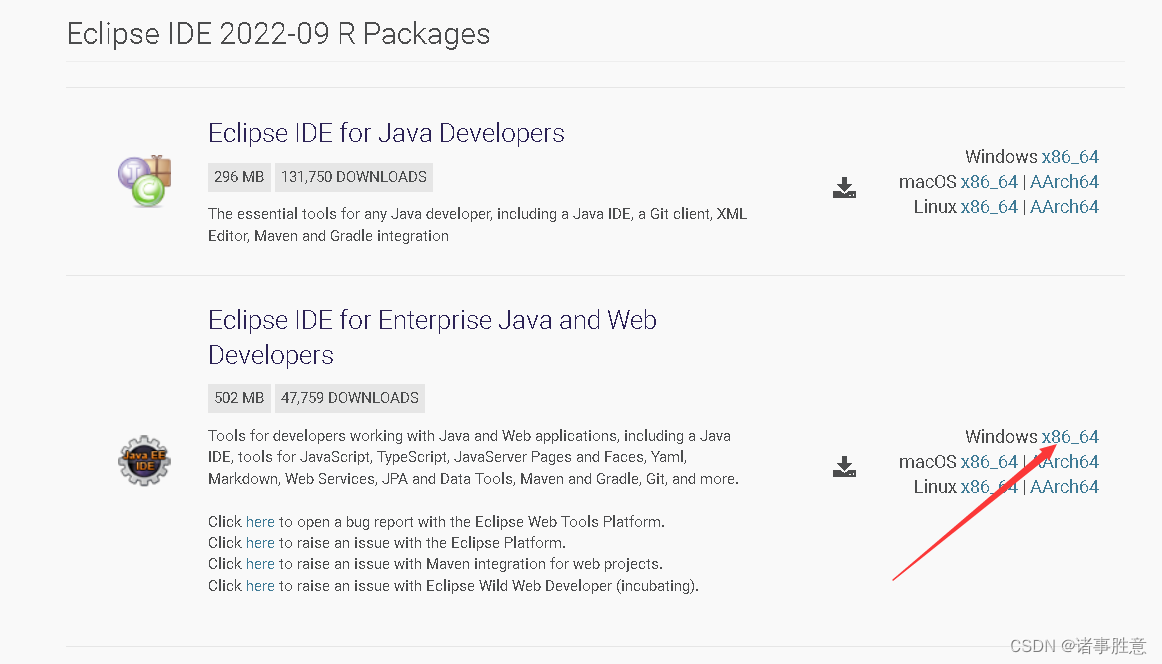
Task: Click the download icon for Java Developers
Action: [844, 187]
